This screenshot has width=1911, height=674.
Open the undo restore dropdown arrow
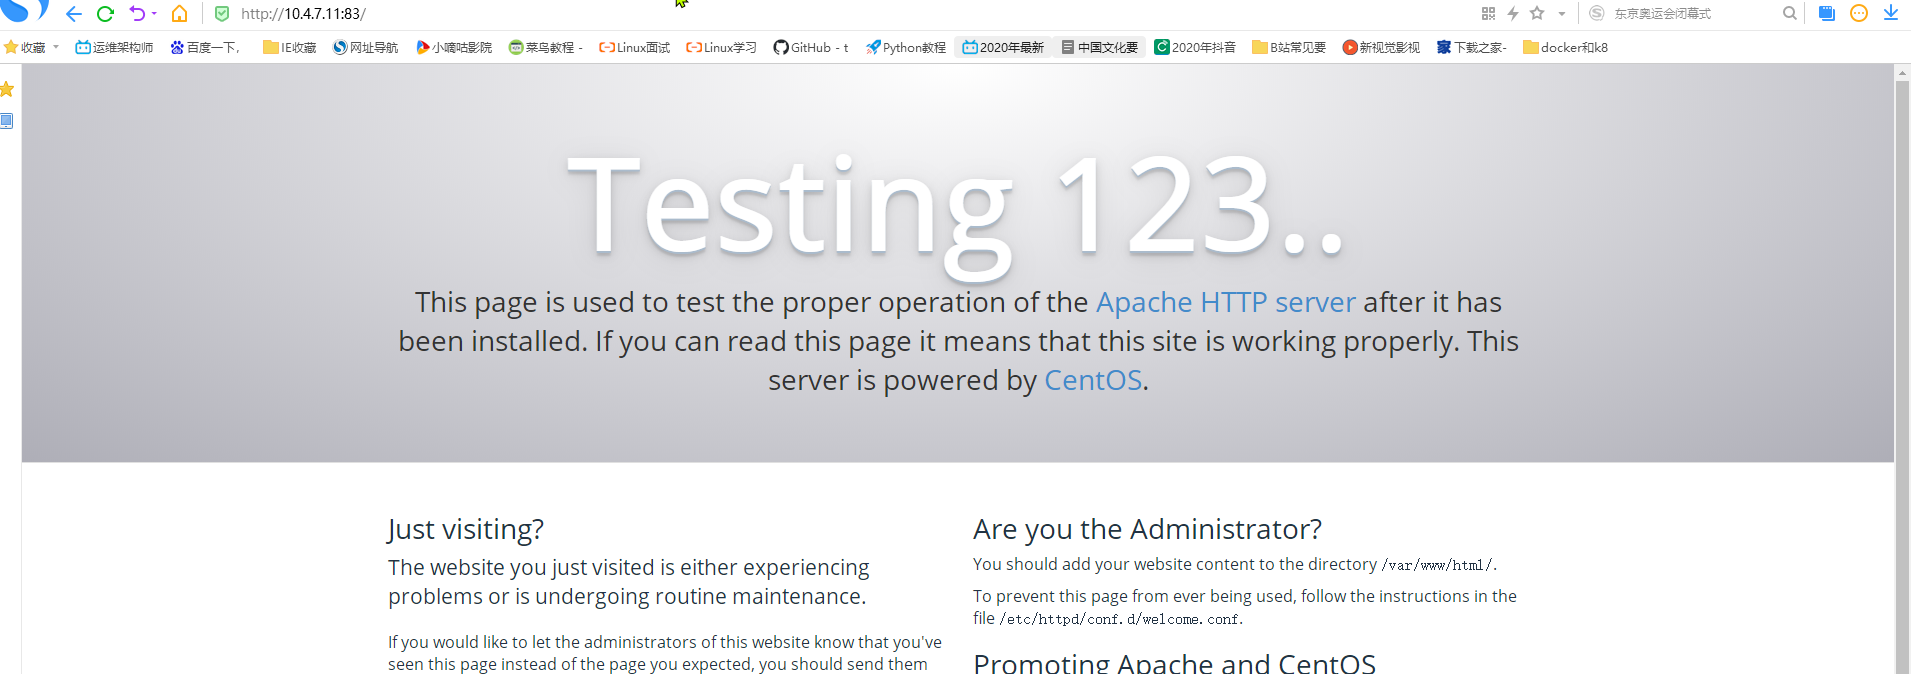pyautogui.click(x=154, y=14)
